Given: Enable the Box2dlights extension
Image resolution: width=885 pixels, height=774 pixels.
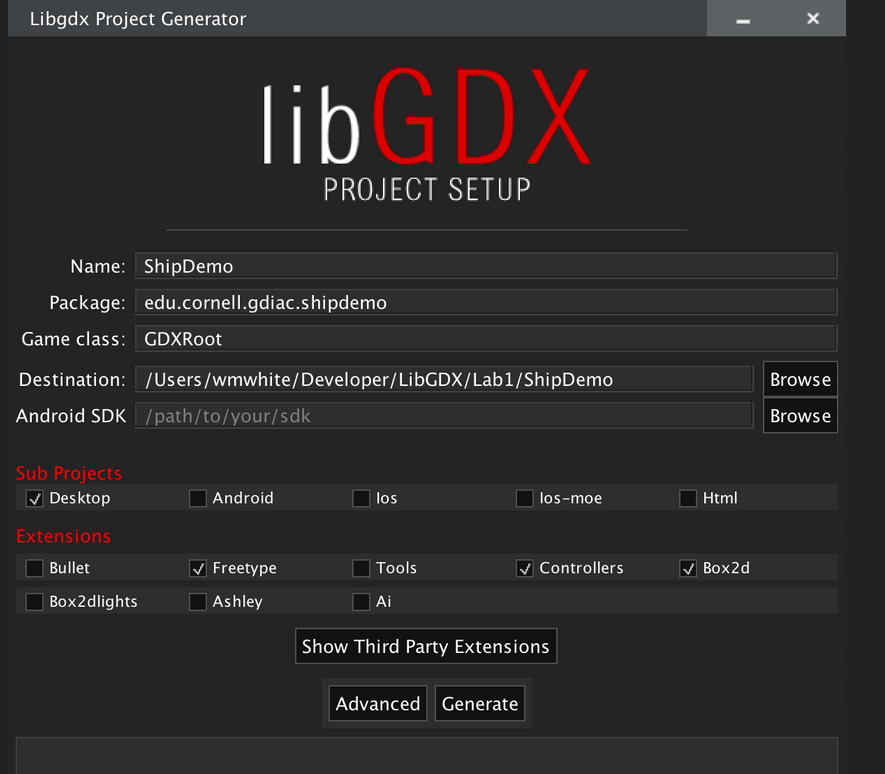Looking at the screenshot, I should 33,601.
